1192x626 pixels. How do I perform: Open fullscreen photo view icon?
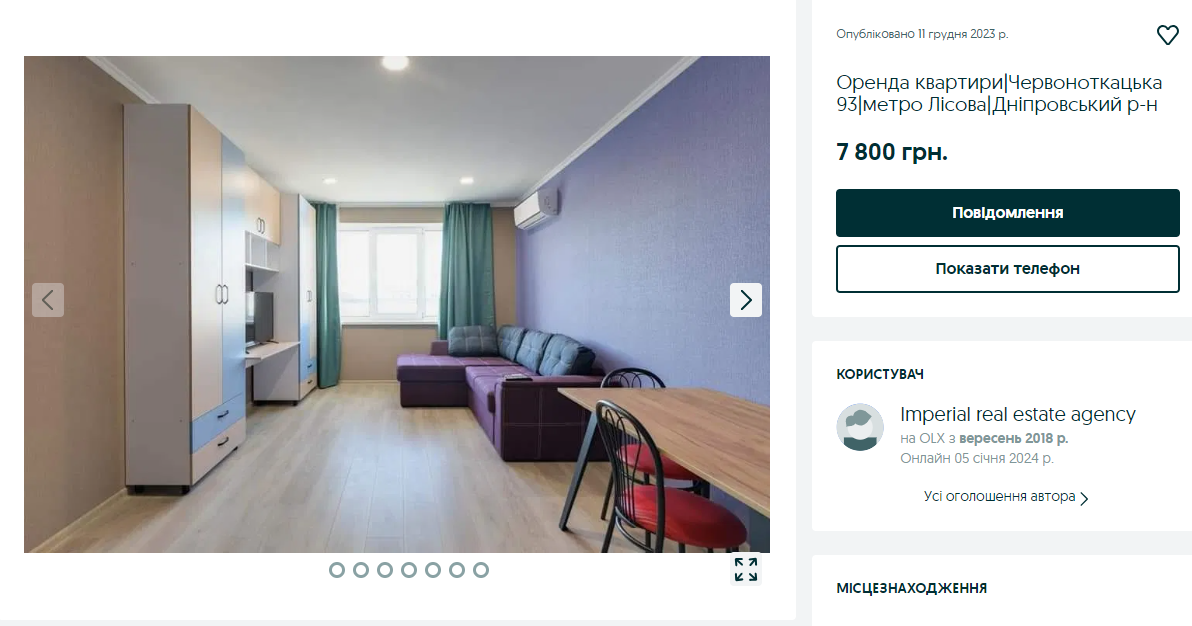point(746,569)
